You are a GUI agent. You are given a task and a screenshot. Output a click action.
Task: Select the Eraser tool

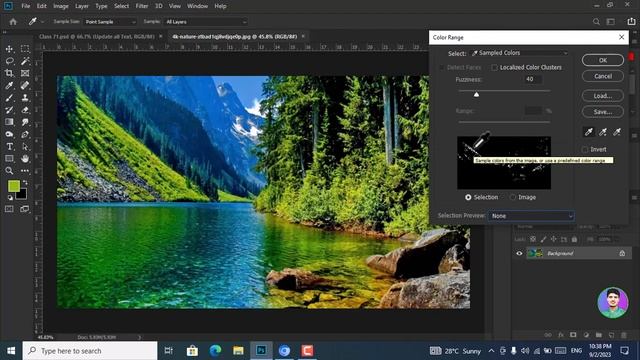[x=25, y=110]
